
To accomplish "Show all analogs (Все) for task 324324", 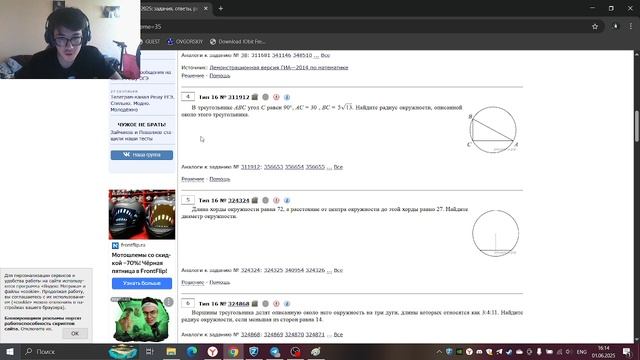I will click(338, 270).
